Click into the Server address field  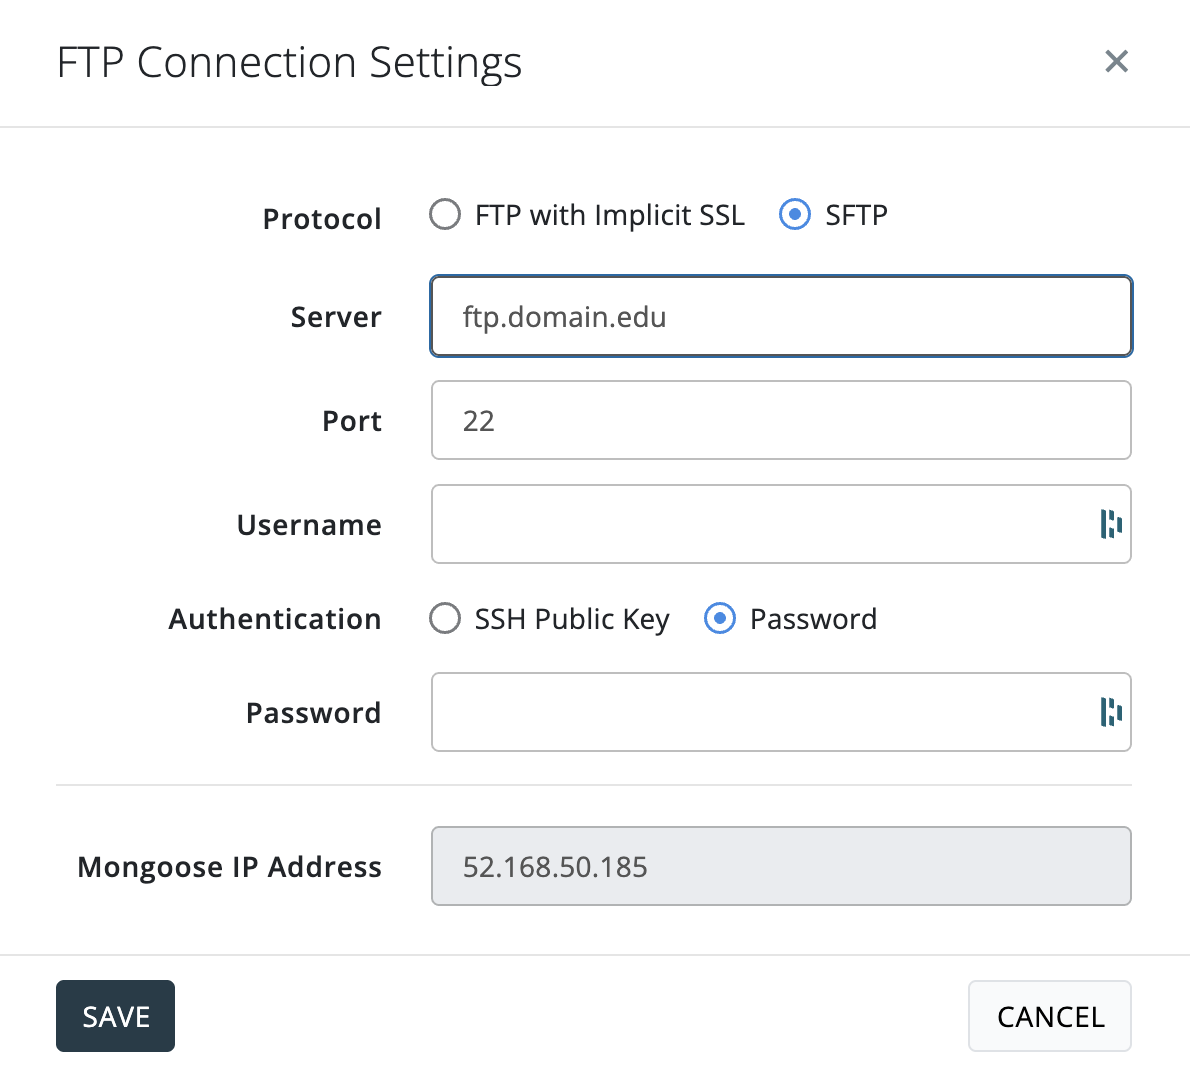coord(780,317)
